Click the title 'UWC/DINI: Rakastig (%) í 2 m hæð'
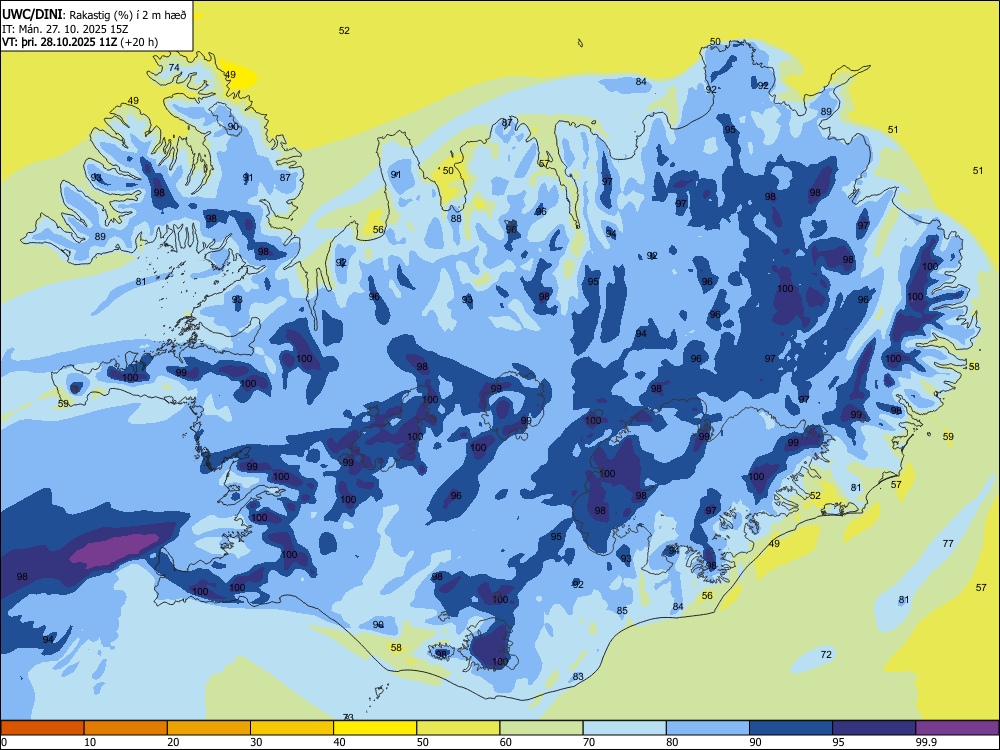Screen dimensions: 1000x750 pos(94,15)
